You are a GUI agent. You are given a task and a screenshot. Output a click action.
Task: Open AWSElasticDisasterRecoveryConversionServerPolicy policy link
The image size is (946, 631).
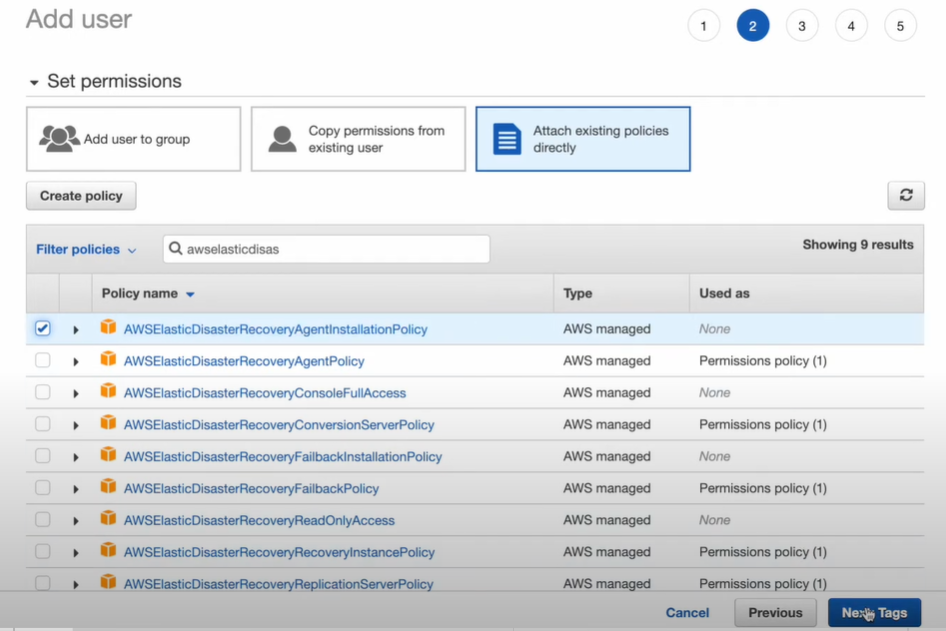279,425
